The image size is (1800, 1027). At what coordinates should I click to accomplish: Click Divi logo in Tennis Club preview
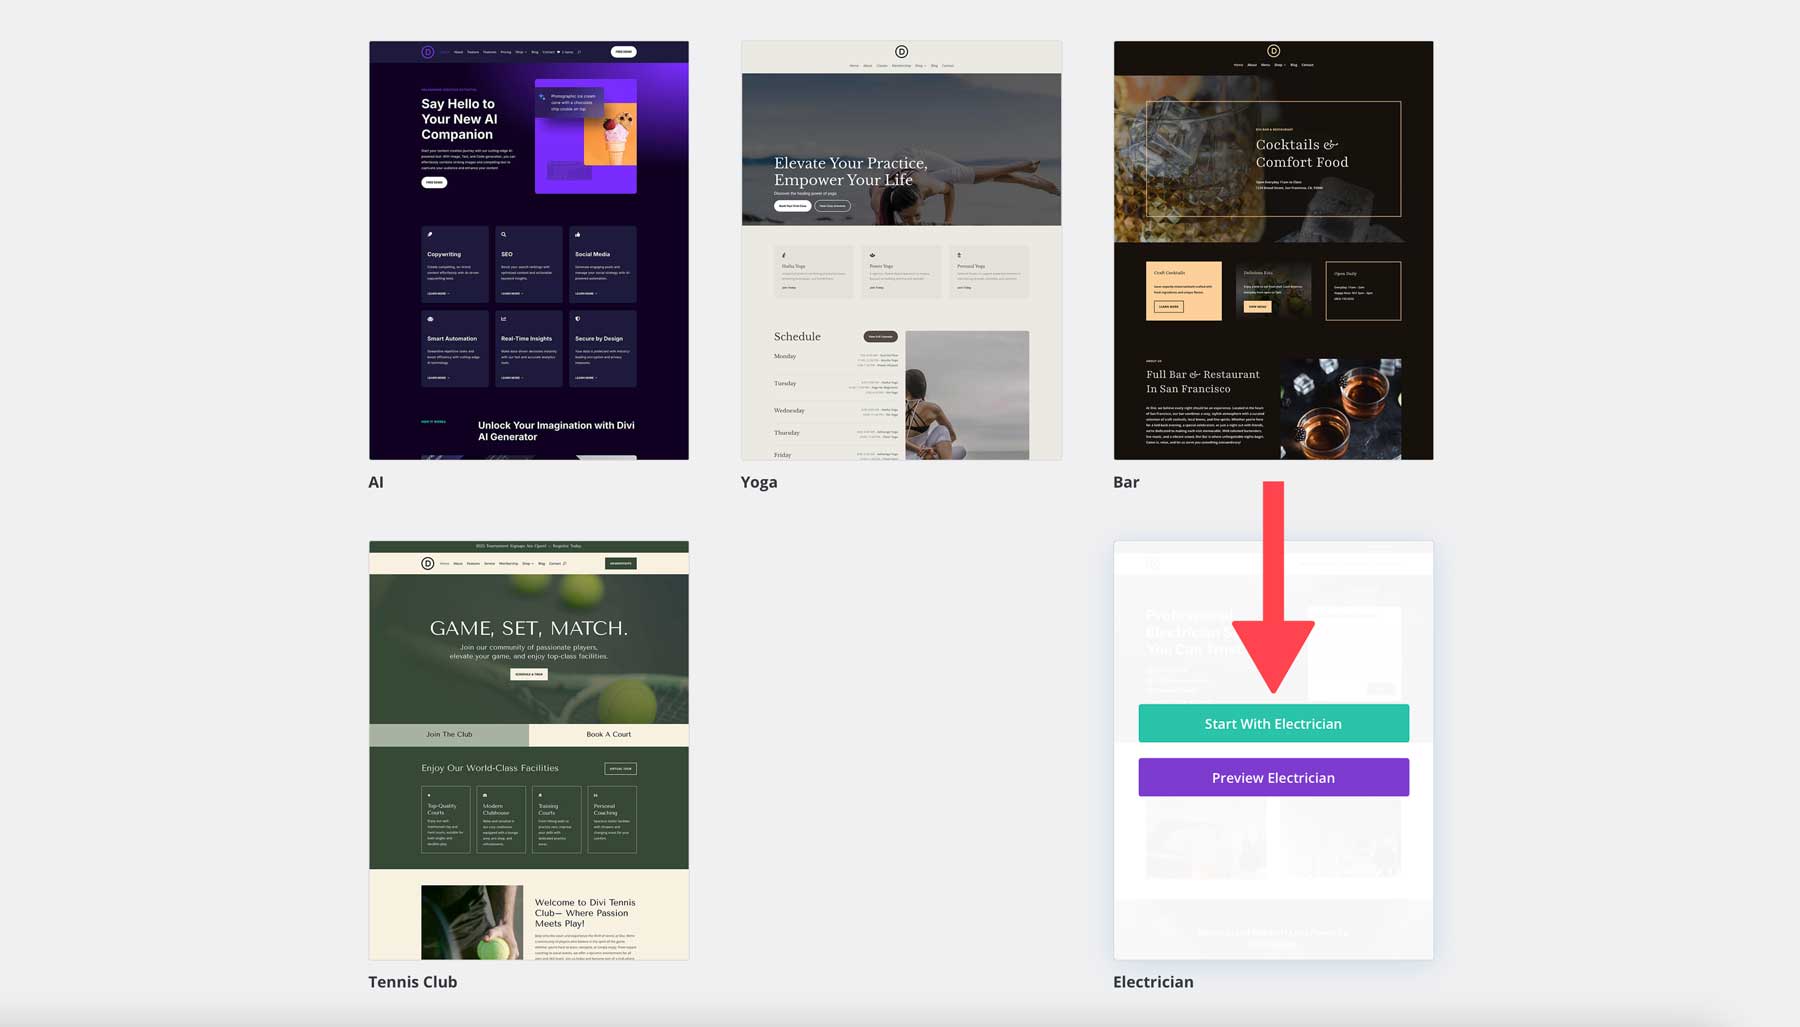point(427,563)
